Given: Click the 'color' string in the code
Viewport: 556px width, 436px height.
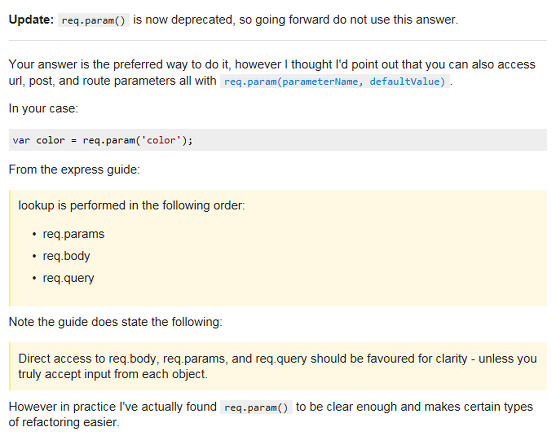Looking at the screenshot, I should [161, 140].
